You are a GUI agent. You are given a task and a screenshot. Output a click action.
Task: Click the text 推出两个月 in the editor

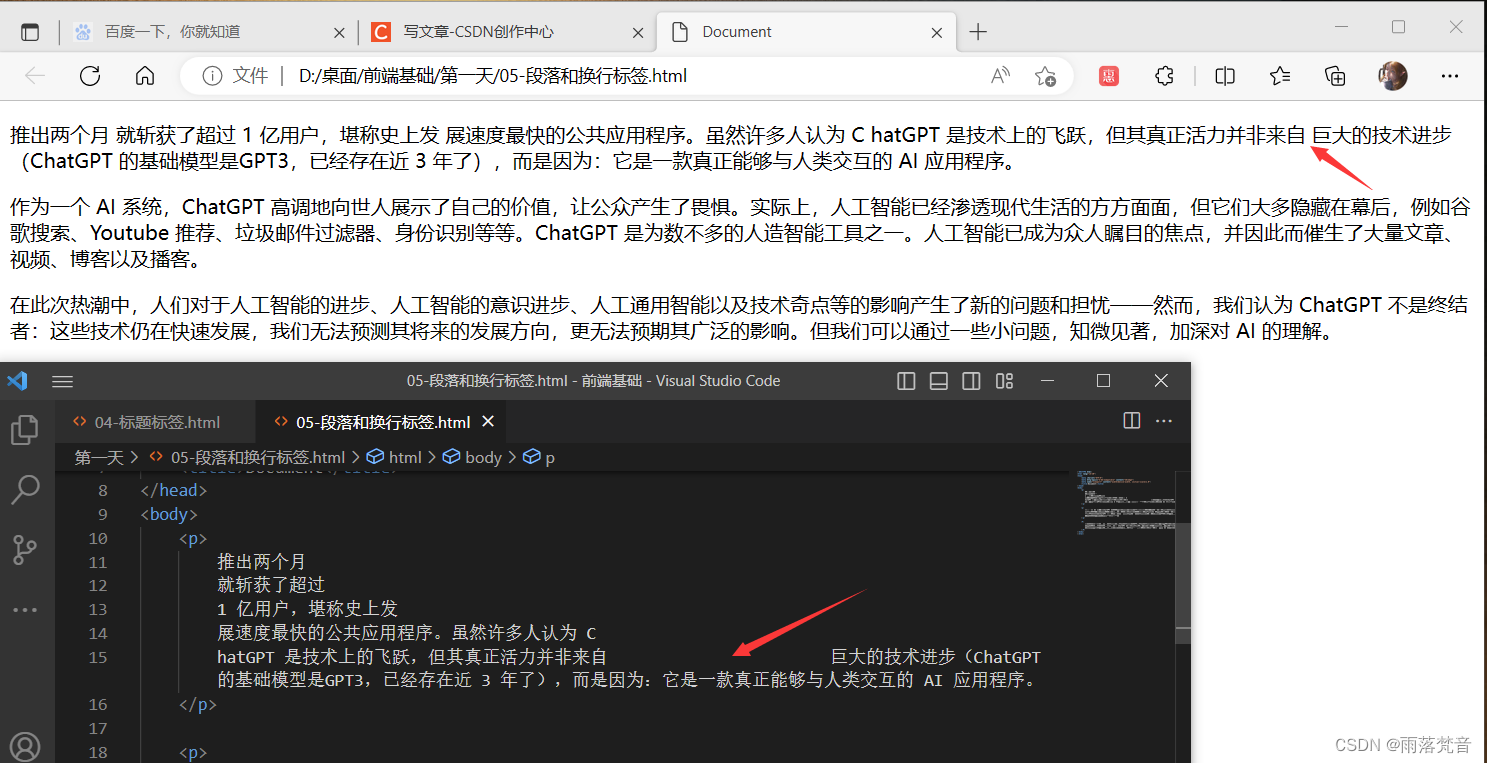(262, 562)
